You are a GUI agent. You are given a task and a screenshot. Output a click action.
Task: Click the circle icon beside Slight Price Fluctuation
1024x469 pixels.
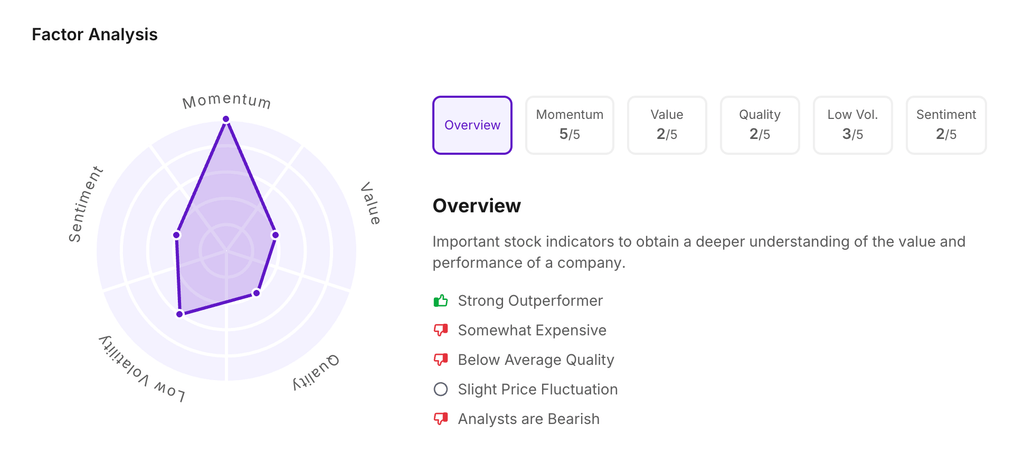click(440, 390)
